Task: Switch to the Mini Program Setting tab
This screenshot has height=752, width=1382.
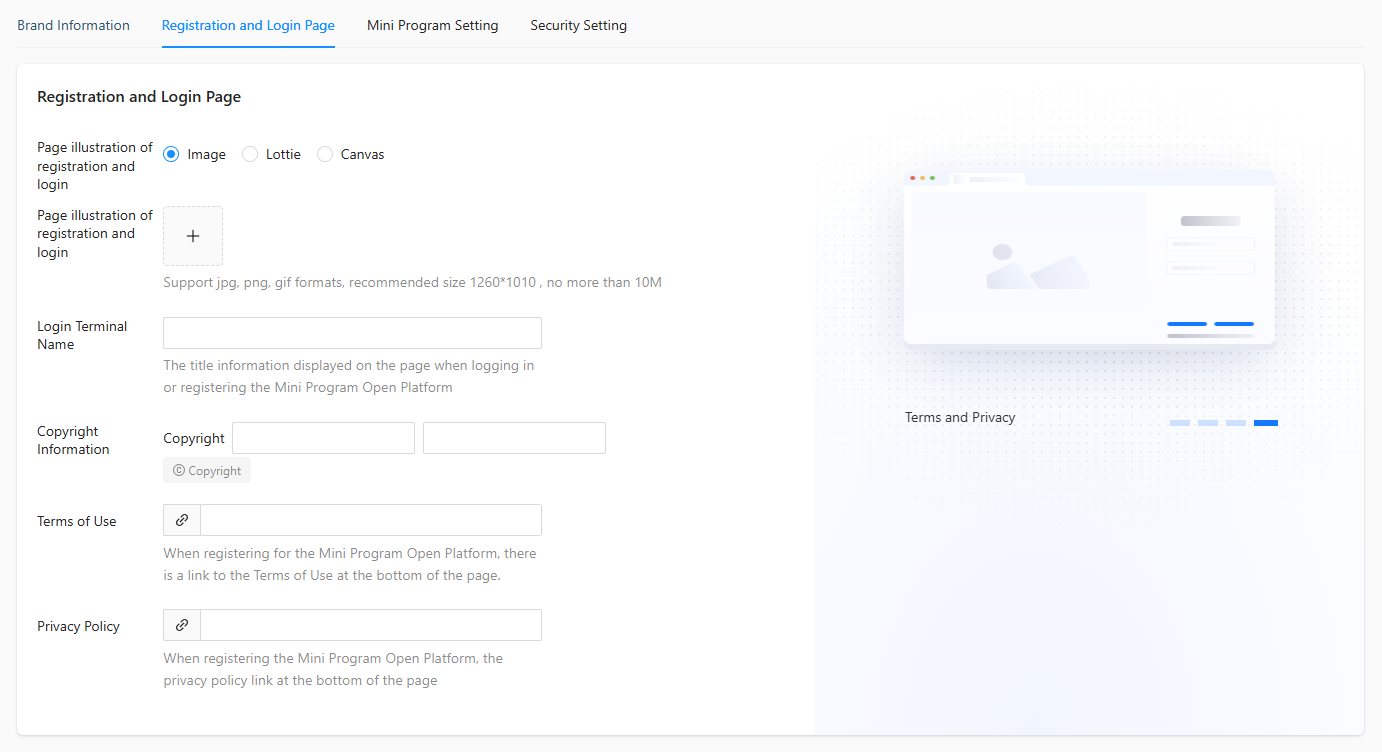Action: coord(432,25)
